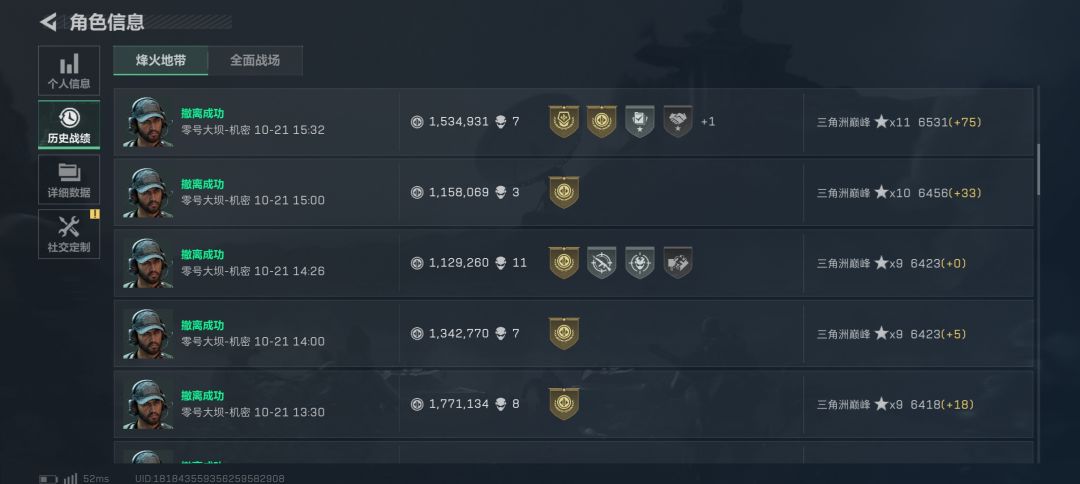This screenshot has width=1080, height=484.
Task: Click the back arrow beside 角色信息
Action: (x=48, y=22)
